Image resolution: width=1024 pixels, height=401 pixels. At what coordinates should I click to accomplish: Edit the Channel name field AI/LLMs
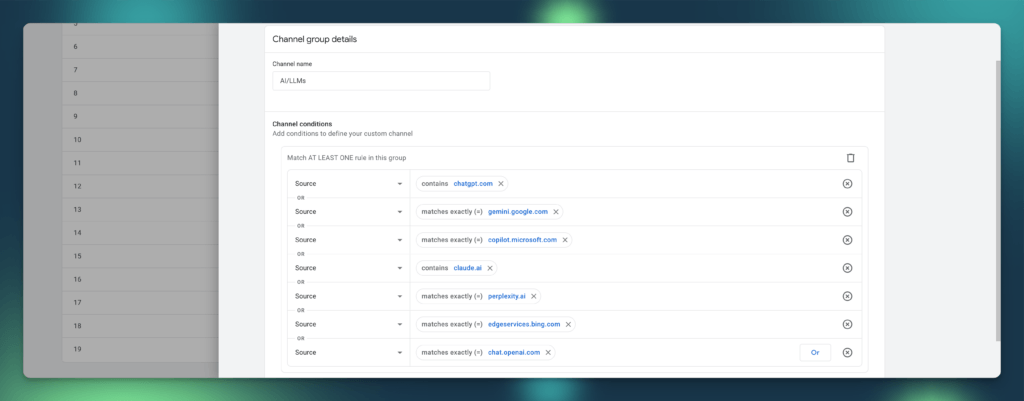click(381, 81)
